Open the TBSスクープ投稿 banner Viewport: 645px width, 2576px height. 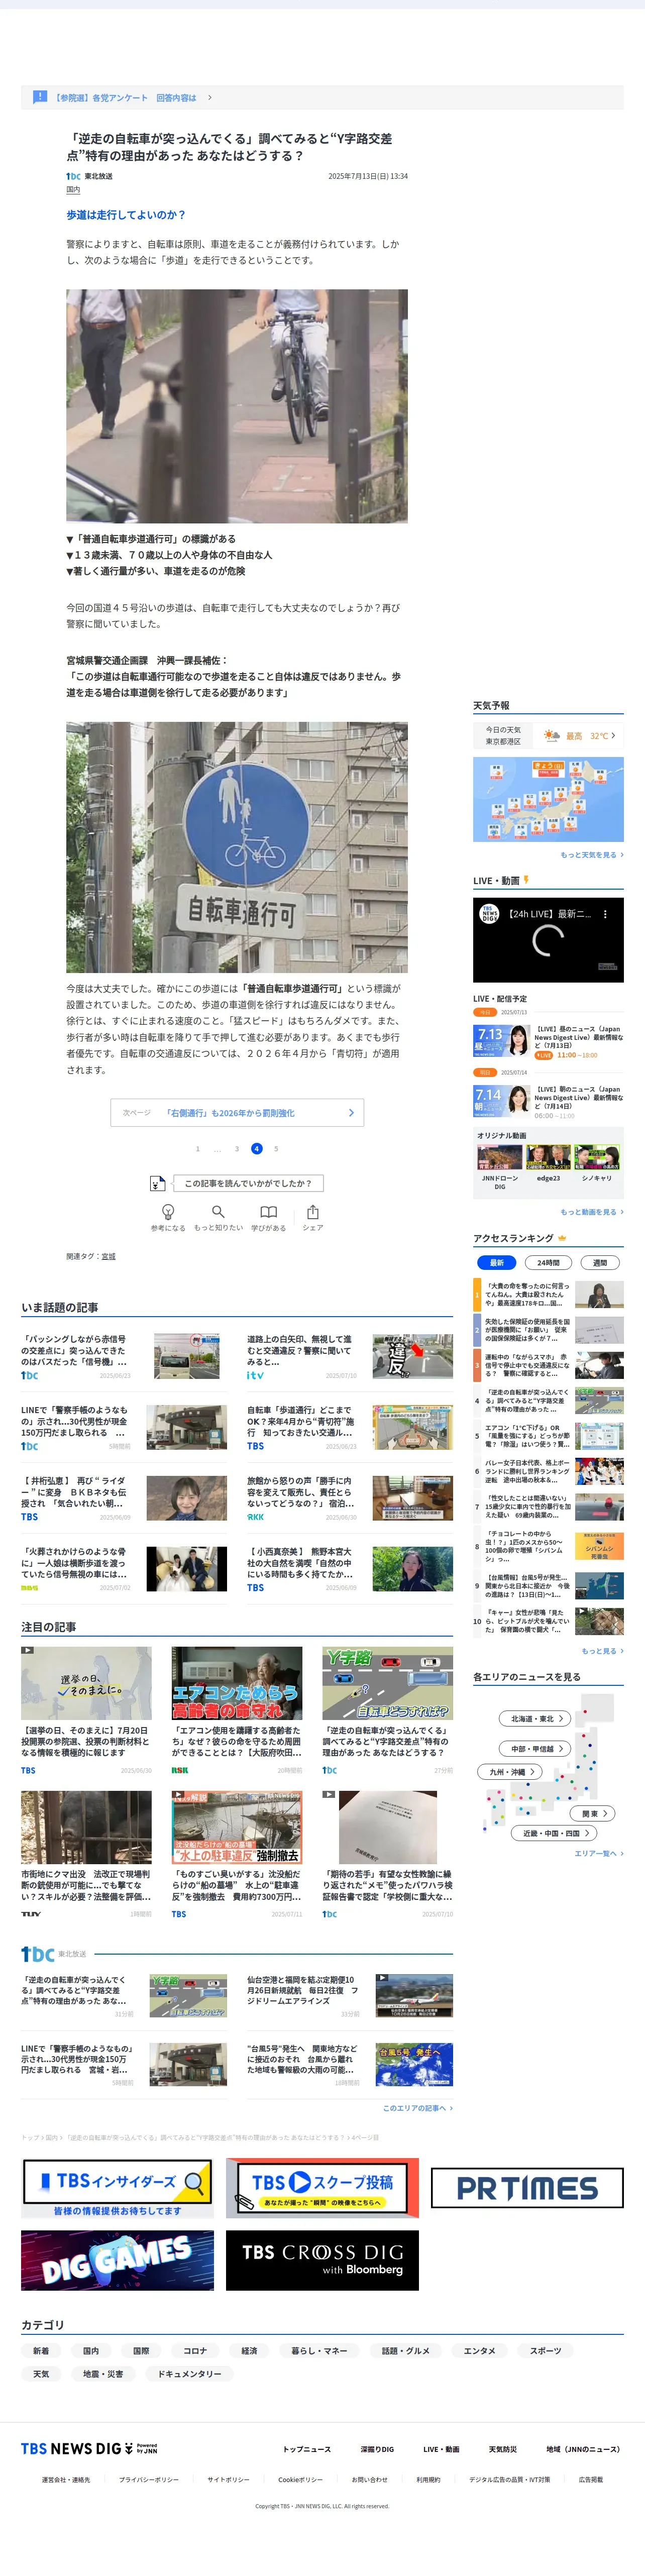pyautogui.click(x=322, y=2188)
